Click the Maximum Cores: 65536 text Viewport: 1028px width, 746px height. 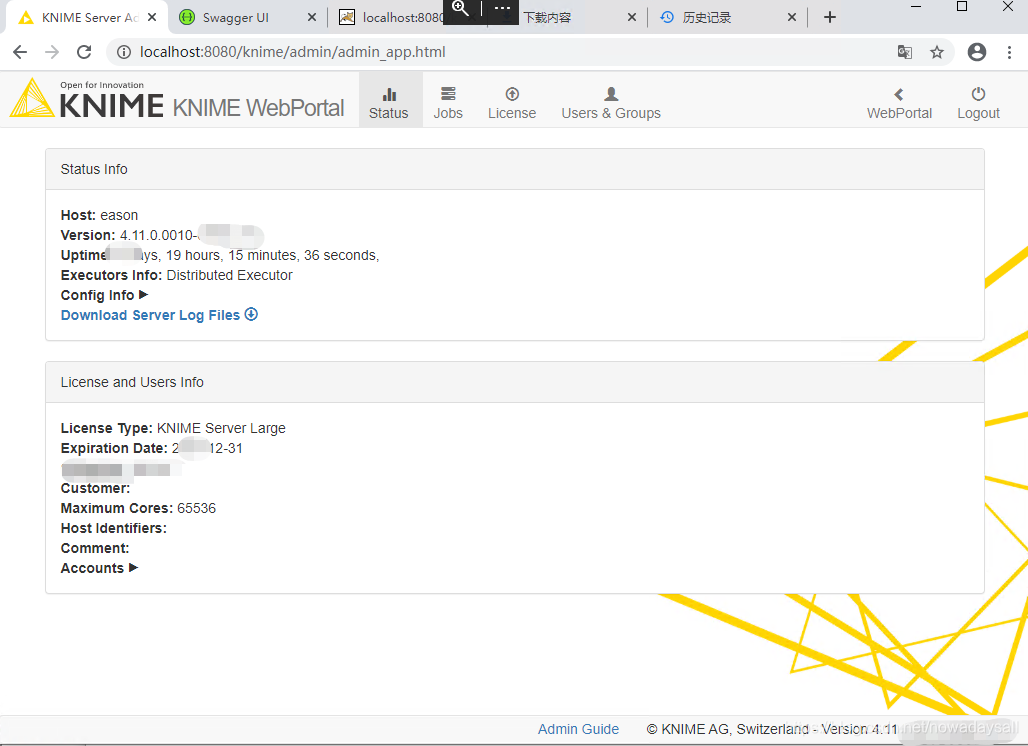(138, 508)
